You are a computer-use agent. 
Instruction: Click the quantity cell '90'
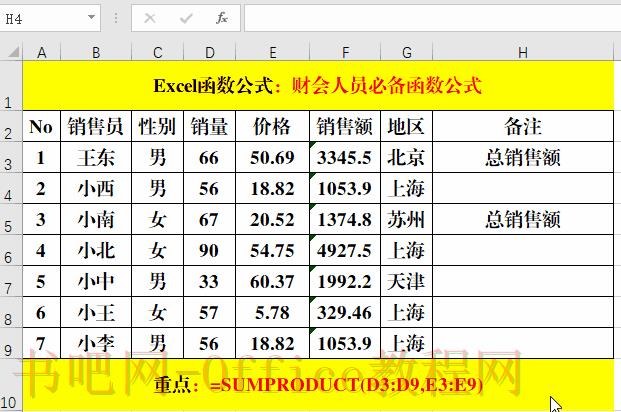210,250
